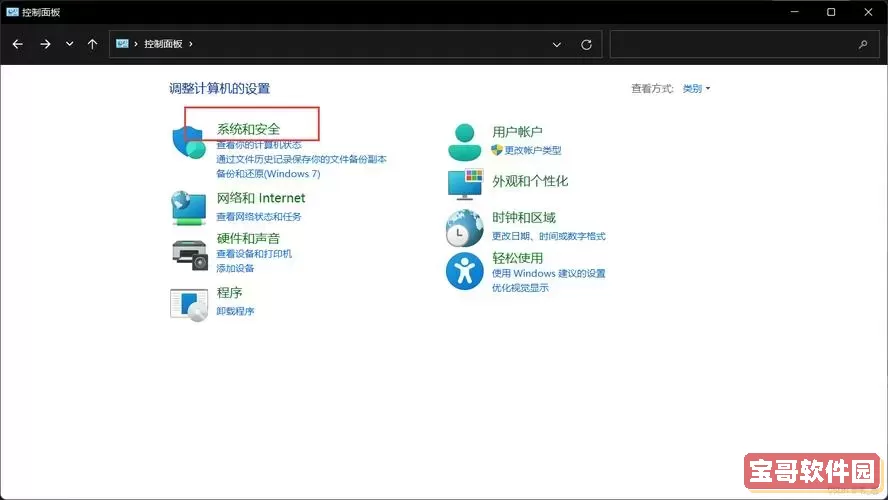
Task: Go up one level with the up arrow
Action: (x=92, y=44)
